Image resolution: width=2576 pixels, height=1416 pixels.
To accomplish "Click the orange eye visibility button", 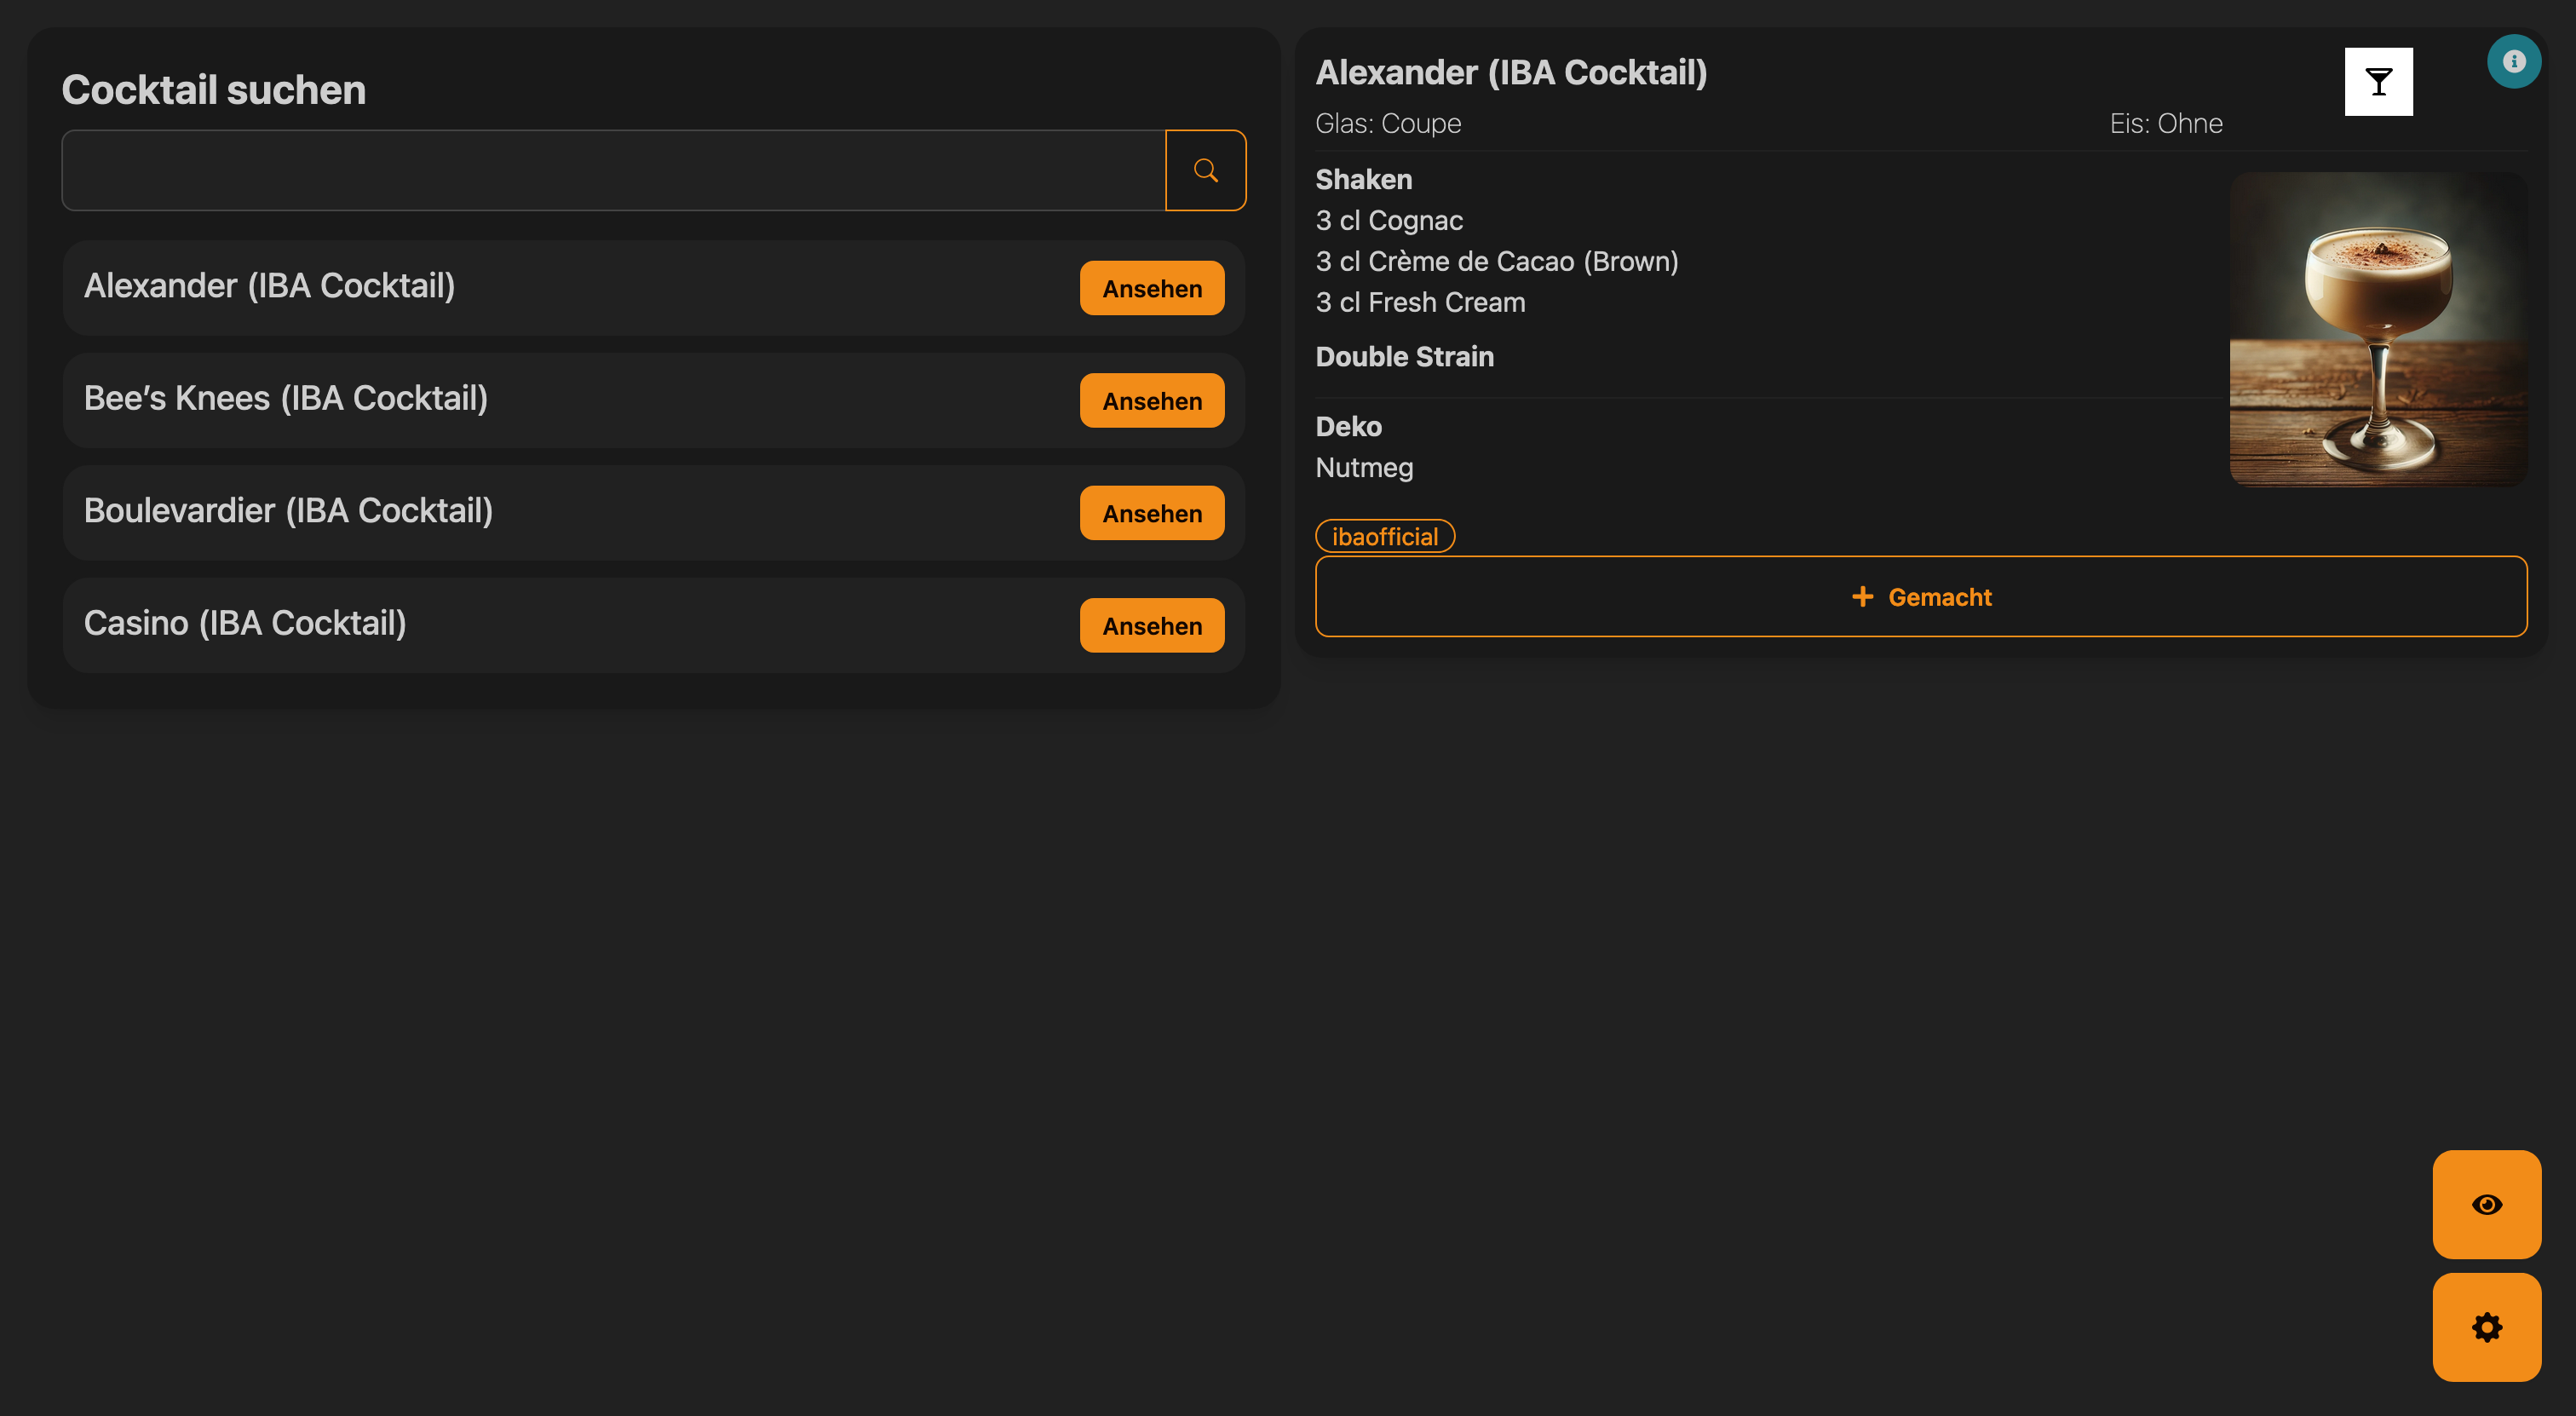I will pos(2486,1204).
